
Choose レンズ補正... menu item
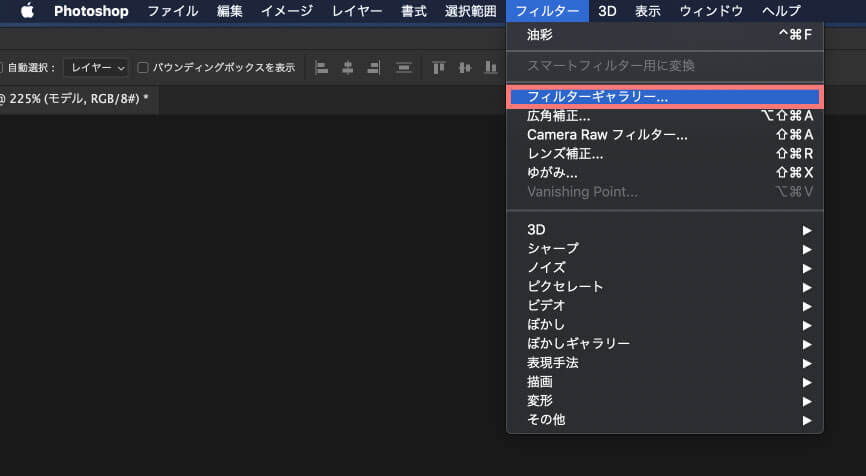(665, 154)
